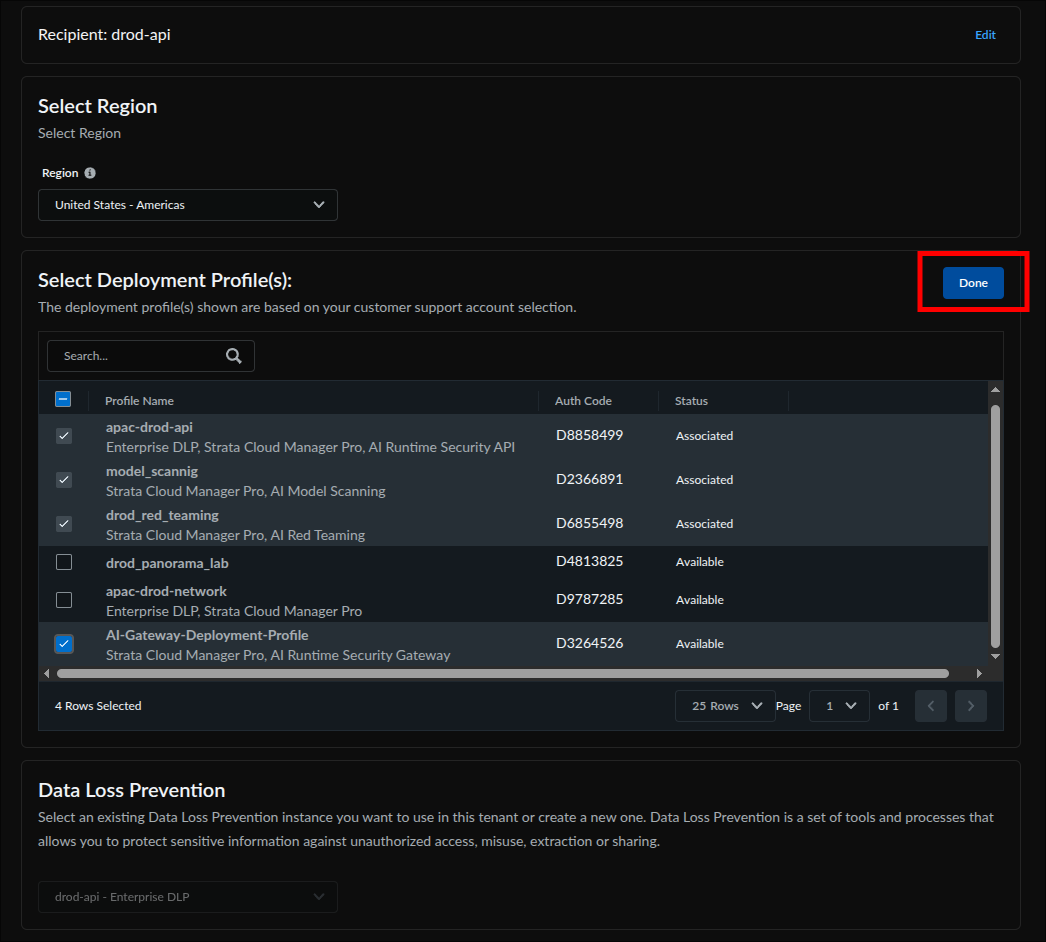
Task: Click the Edit link for recipient
Action: coord(985,35)
